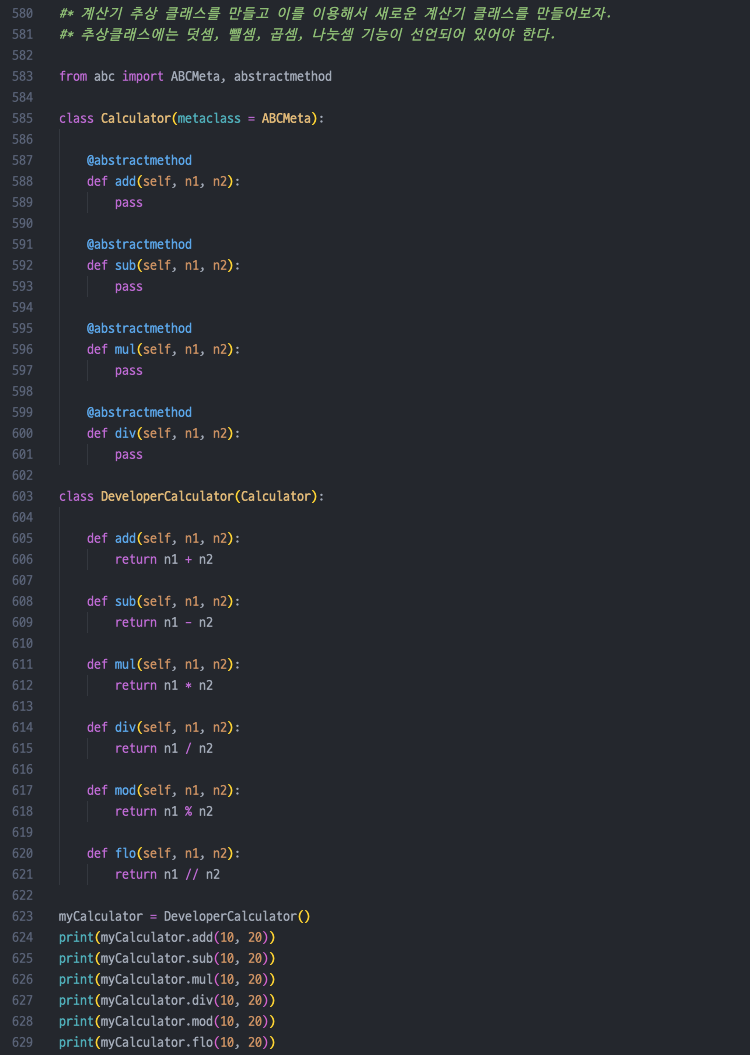Click the 'def mod(self, n1, n2):' definition

pos(163,791)
